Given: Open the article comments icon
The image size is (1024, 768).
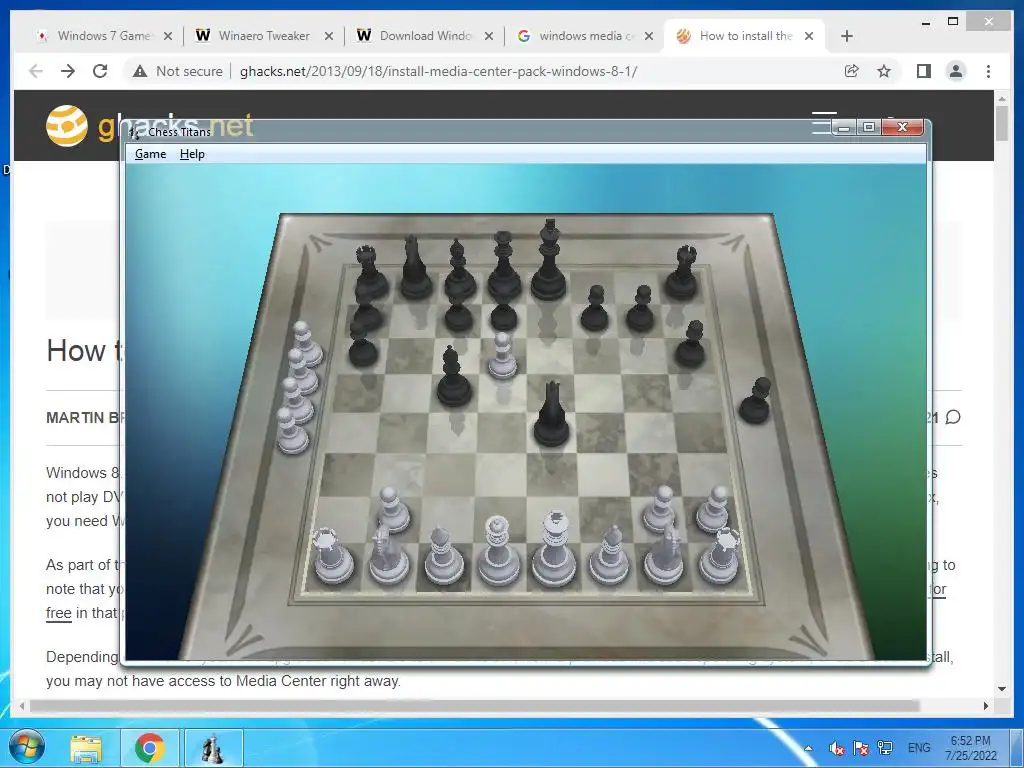Looking at the screenshot, I should [x=953, y=417].
